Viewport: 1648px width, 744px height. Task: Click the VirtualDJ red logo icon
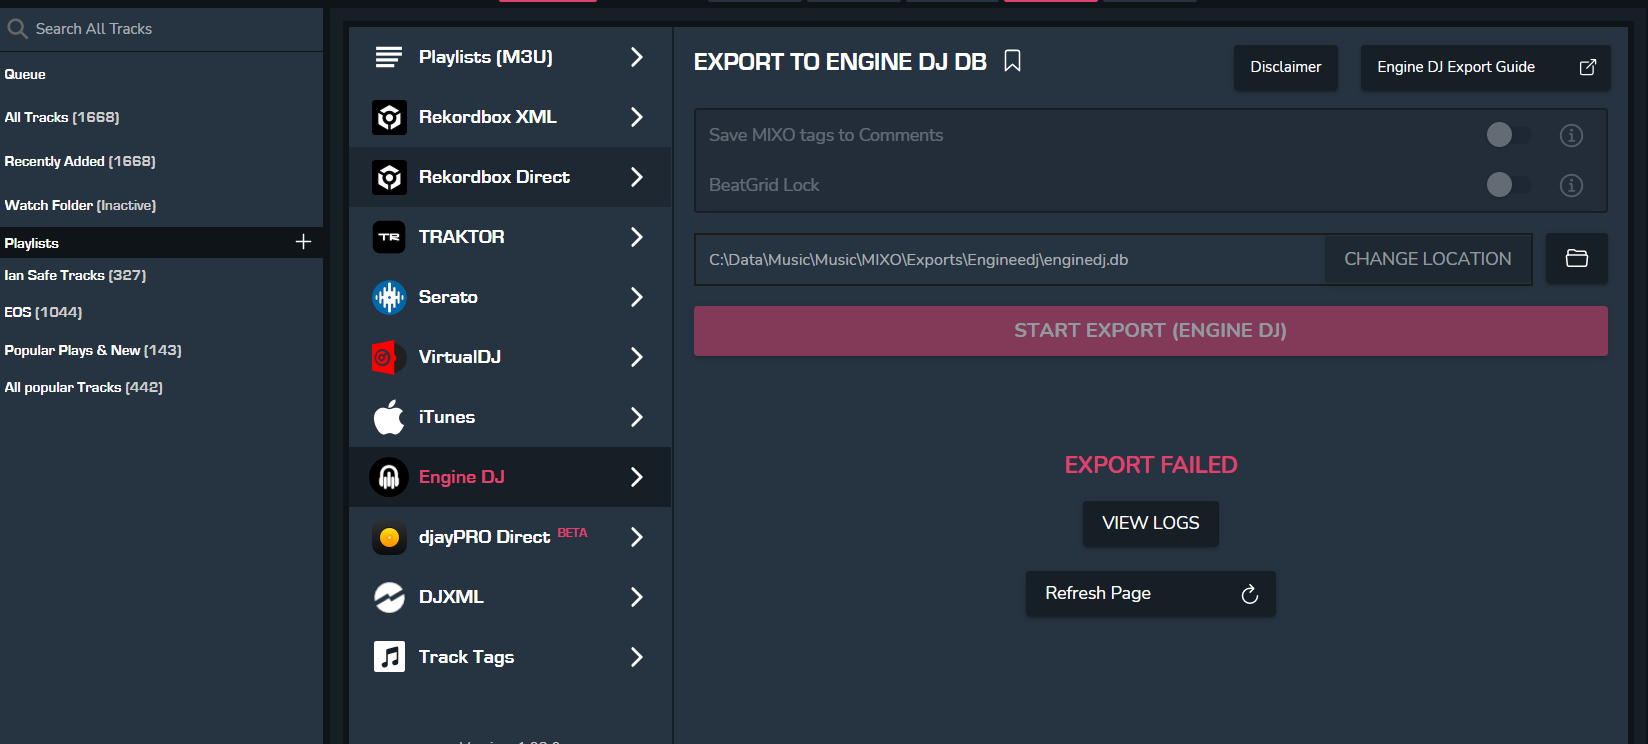click(x=389, y=357)
